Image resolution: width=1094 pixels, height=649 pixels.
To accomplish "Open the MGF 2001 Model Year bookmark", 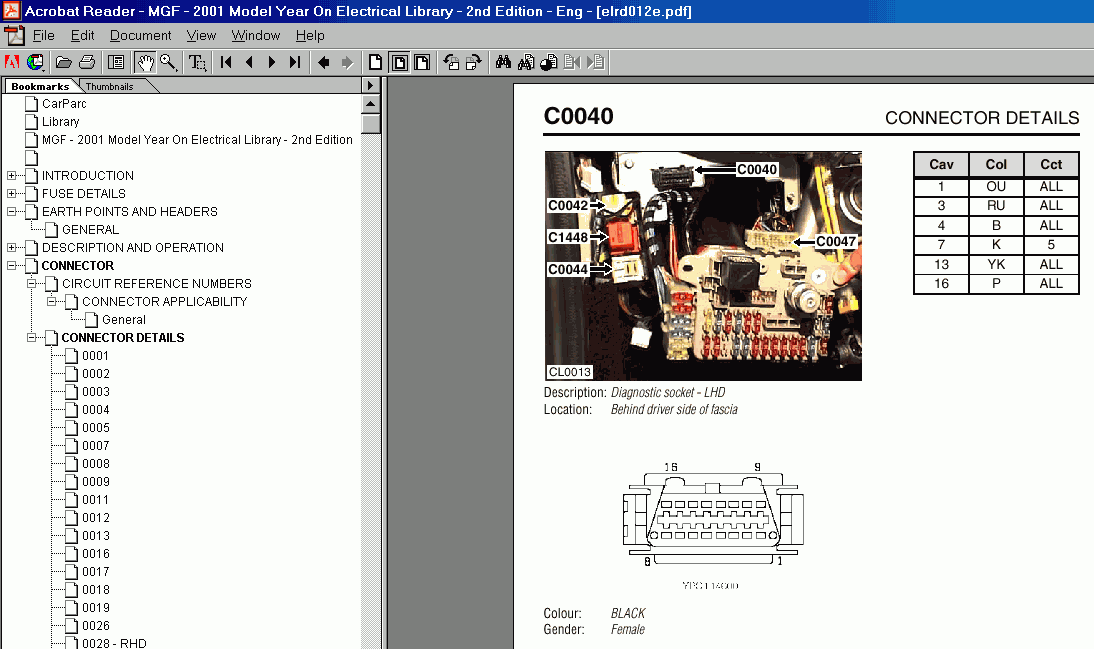I will [197, 140].
